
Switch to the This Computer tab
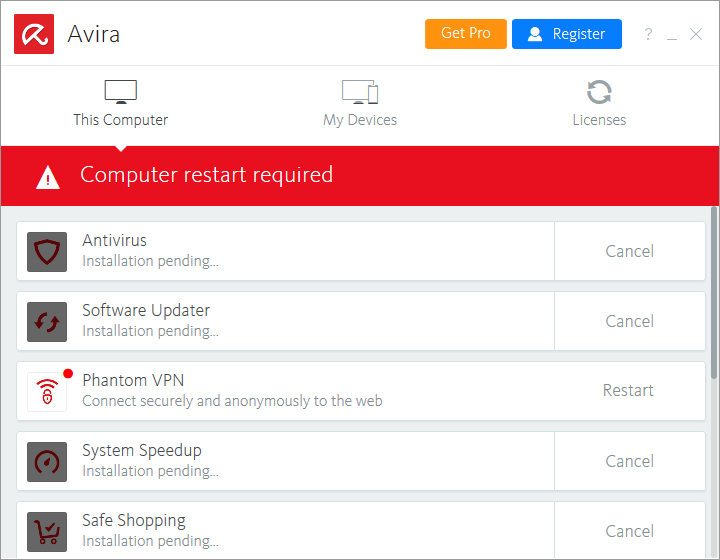(120, 104)
